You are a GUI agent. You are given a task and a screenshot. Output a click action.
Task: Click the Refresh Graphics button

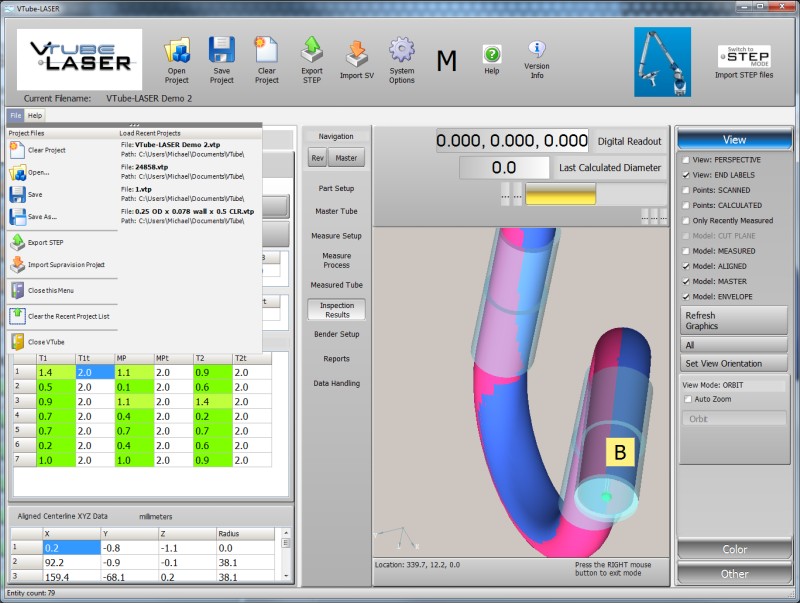point(734,320)
